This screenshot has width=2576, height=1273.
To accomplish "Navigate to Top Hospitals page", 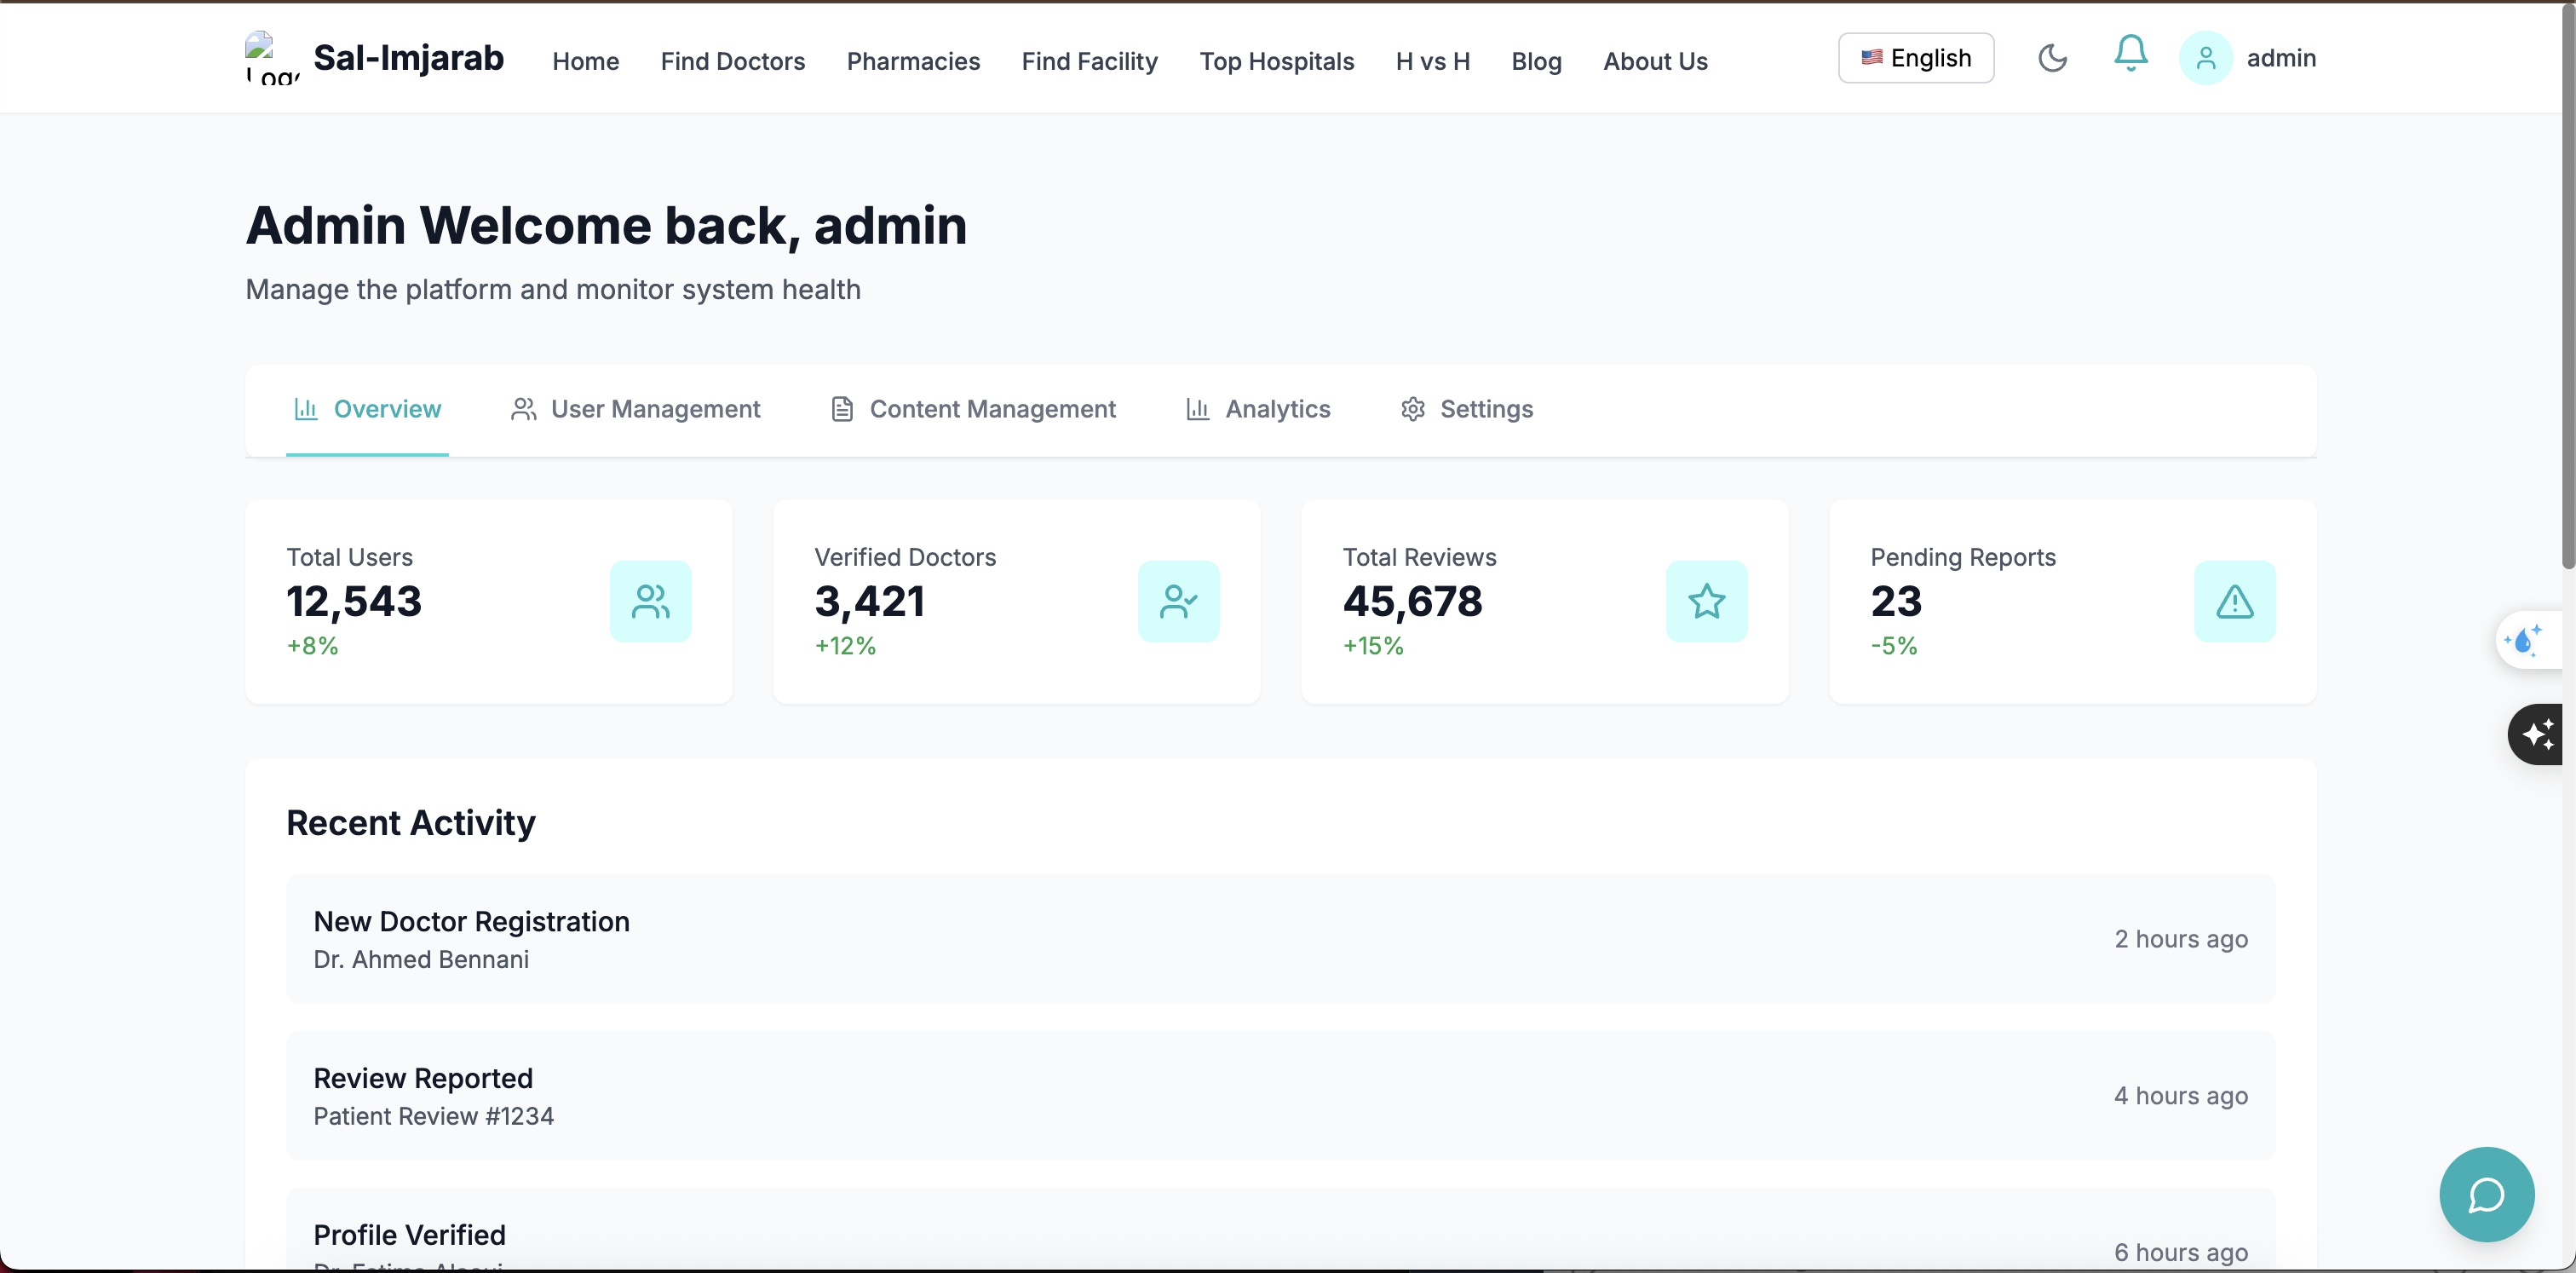I will 1276,61.
